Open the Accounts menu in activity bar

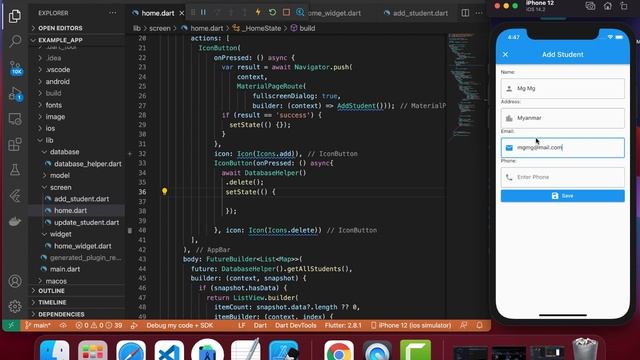point(15,281)
